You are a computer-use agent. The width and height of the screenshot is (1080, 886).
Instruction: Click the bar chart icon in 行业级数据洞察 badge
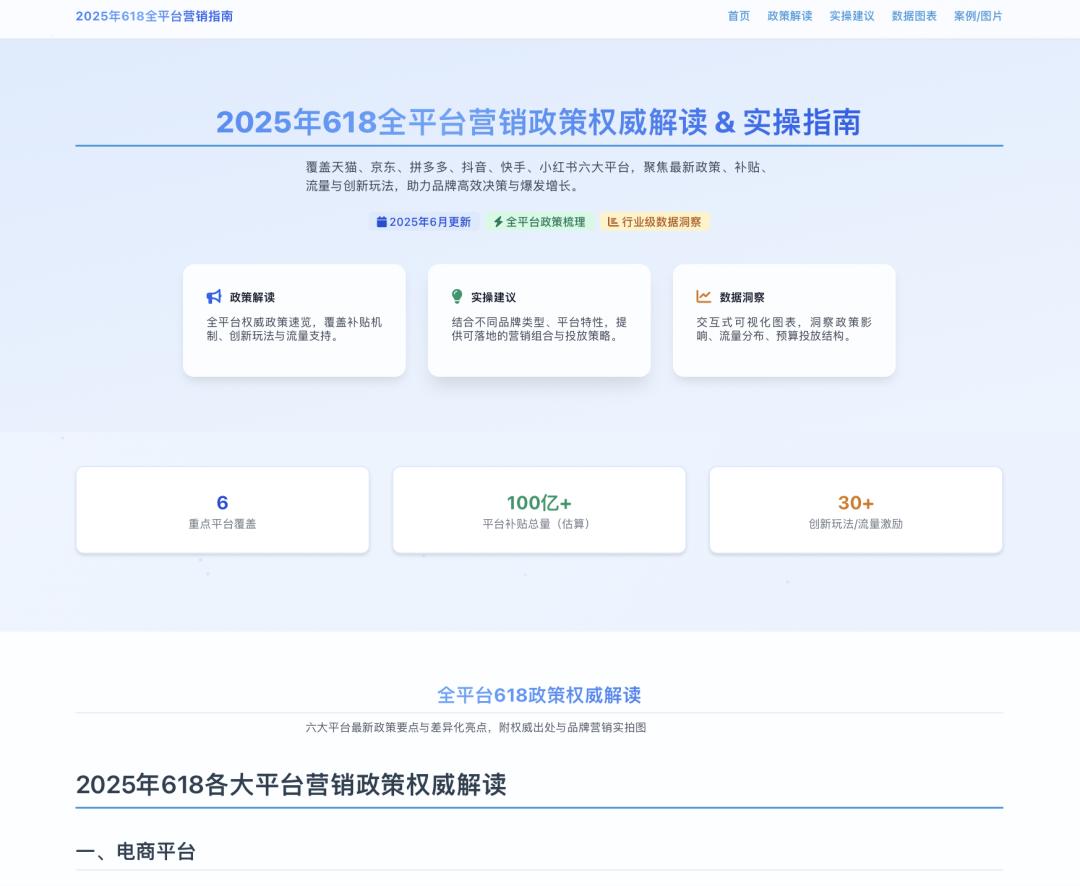[x=613, y=222]
